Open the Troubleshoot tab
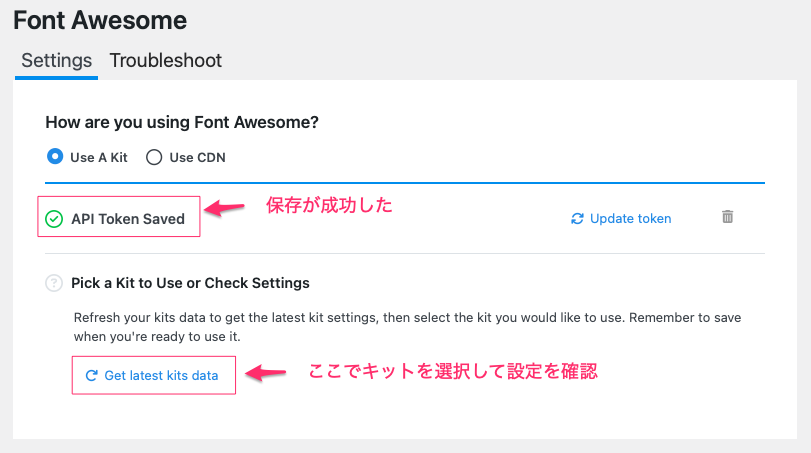This screenshot has width=811, height=453. point(166,61)
